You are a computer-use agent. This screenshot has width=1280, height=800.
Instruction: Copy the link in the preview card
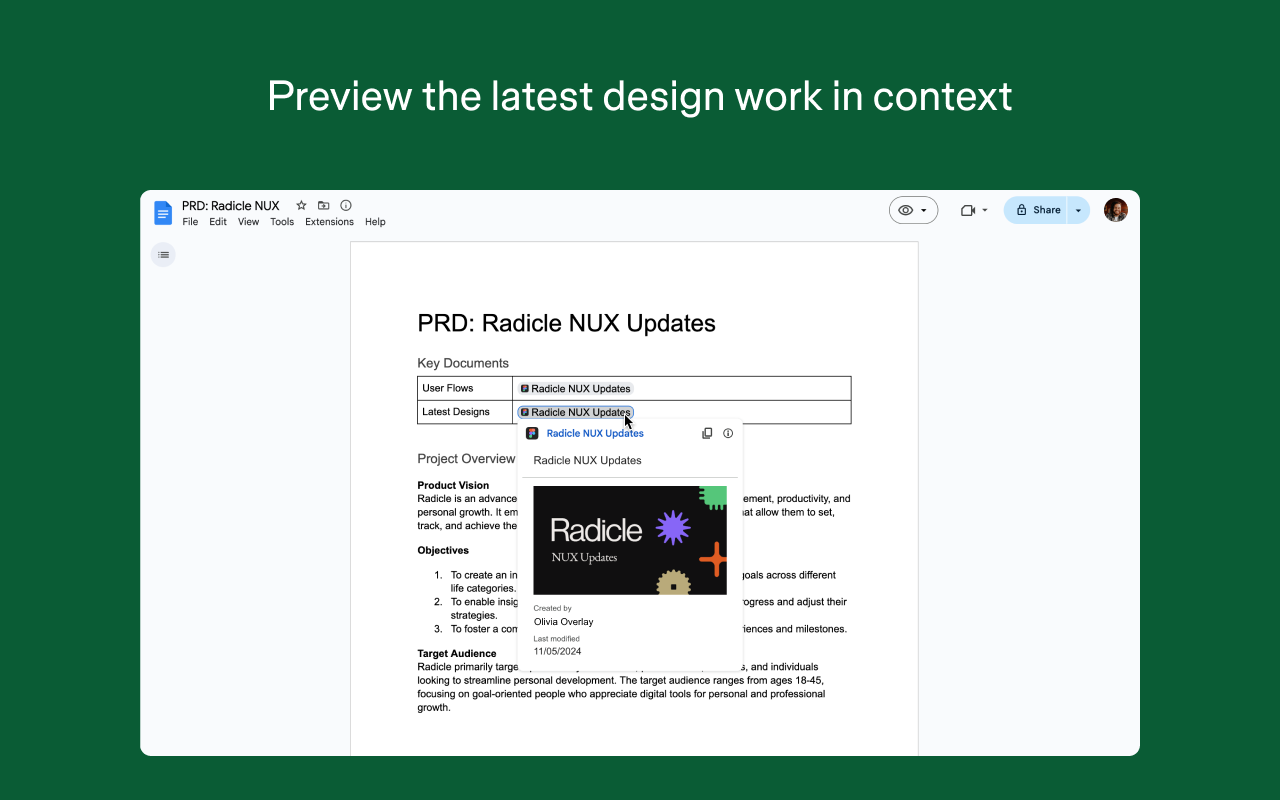707,433
